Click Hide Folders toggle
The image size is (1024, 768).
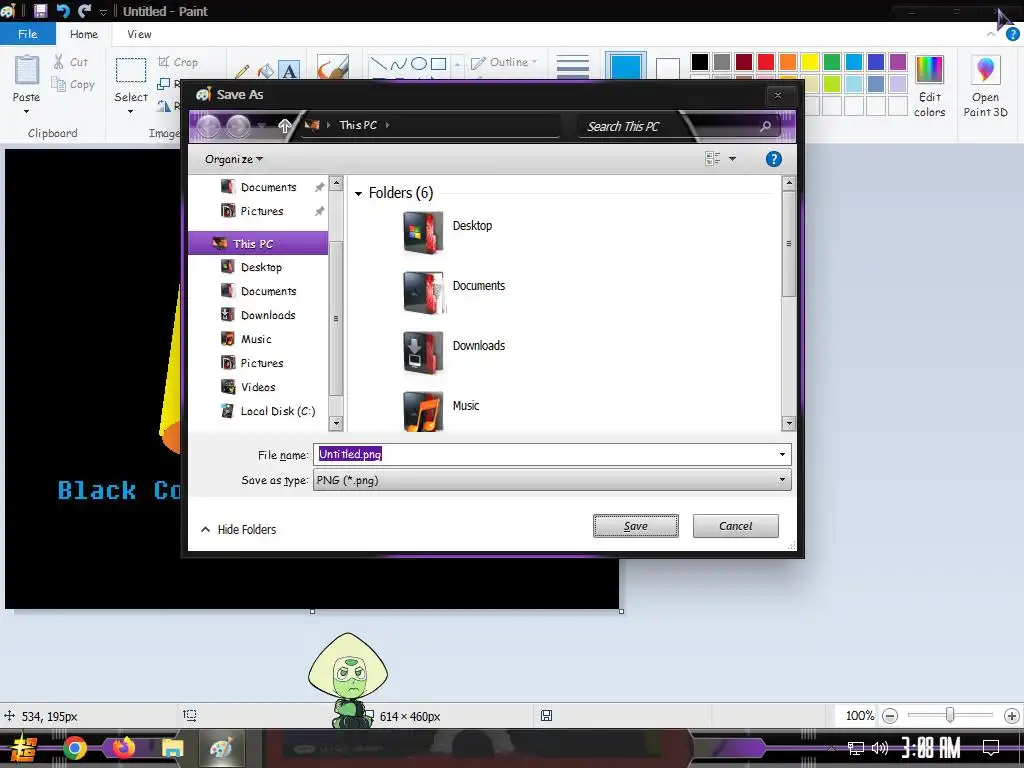pyautogui.click(x=238, y=530)
